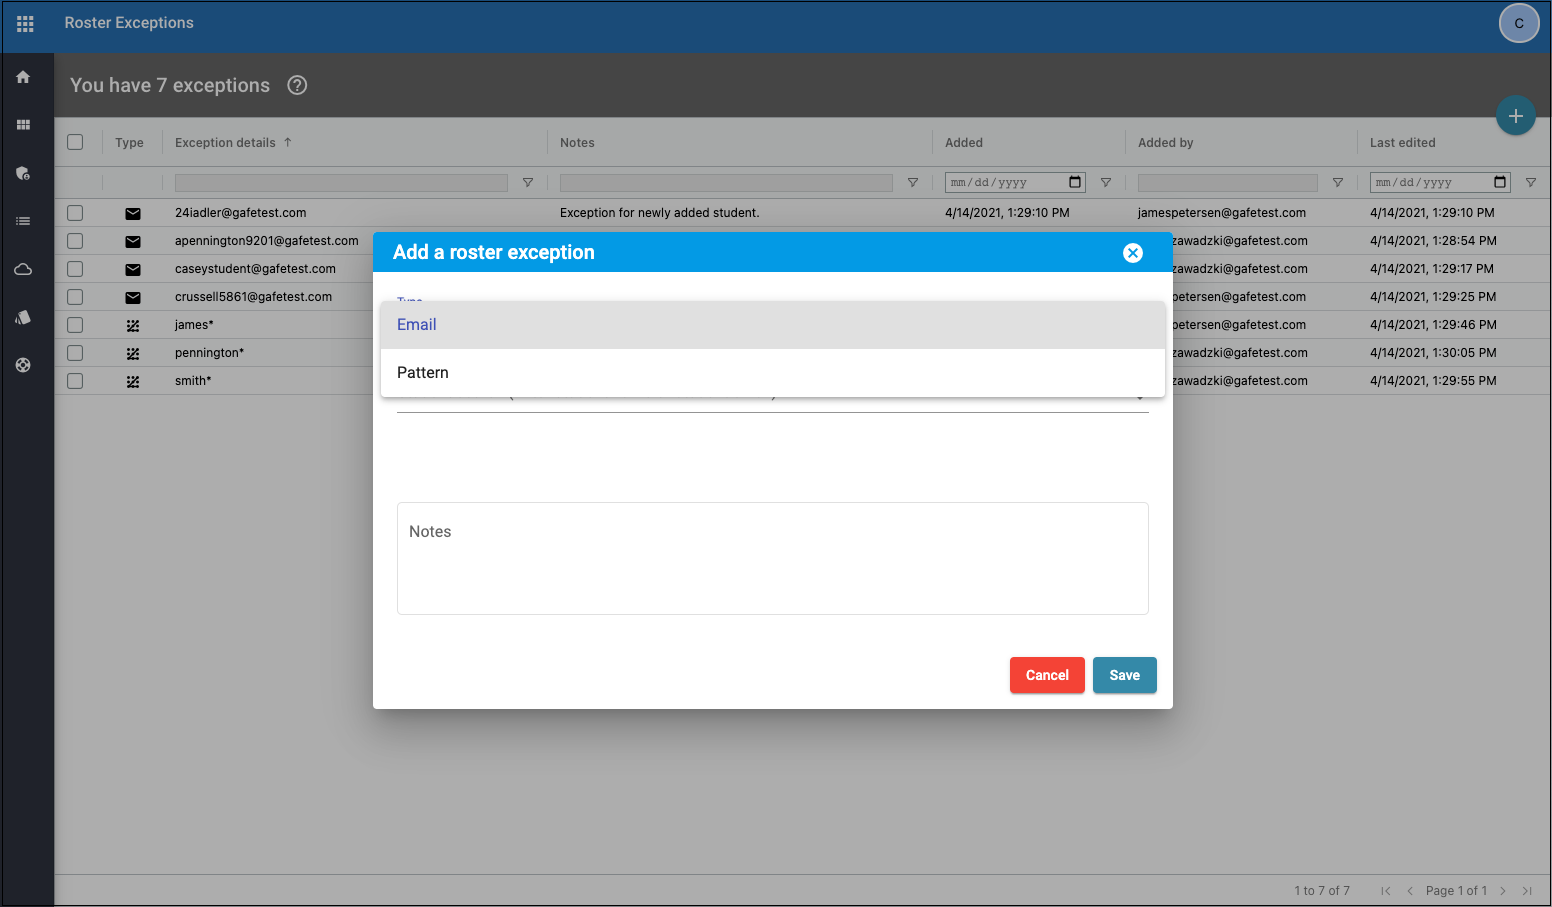Go to Home in the sidebar
1552x907 pixels.
23,77
